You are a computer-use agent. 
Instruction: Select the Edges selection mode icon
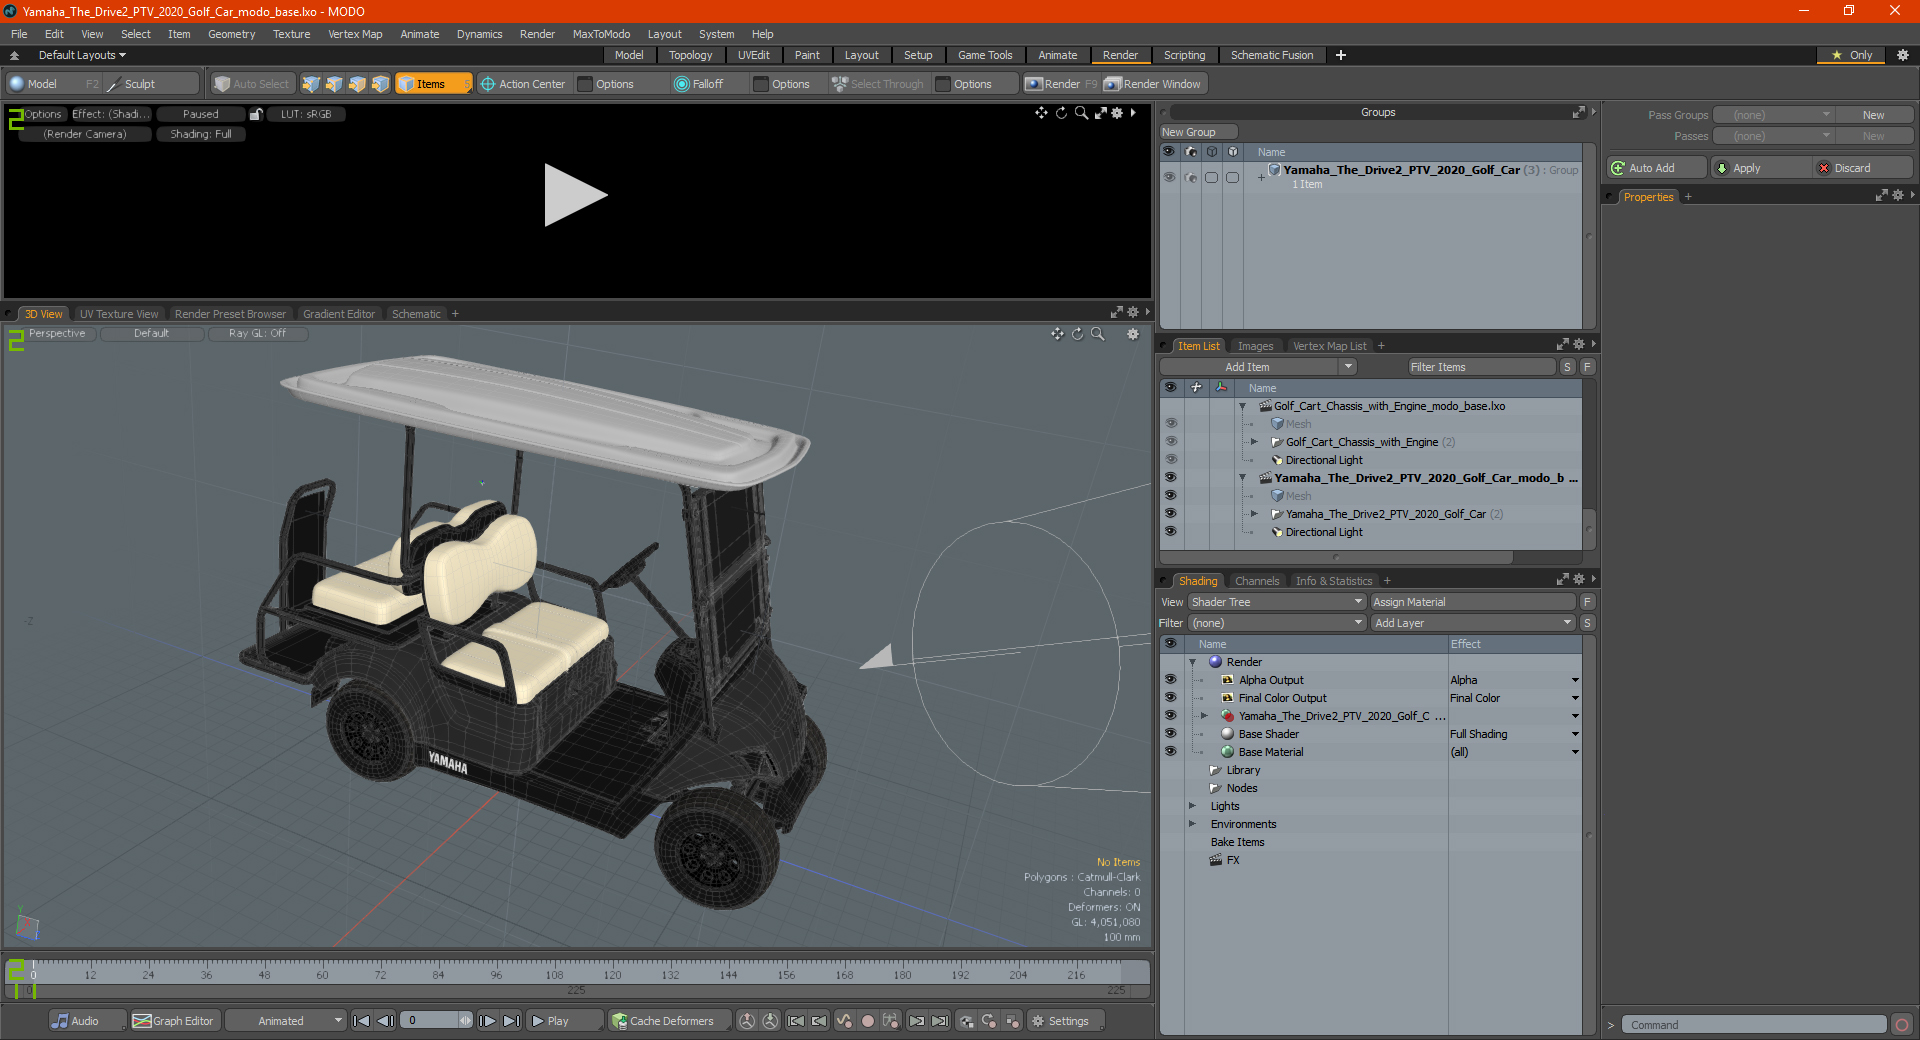pos(334,84)
